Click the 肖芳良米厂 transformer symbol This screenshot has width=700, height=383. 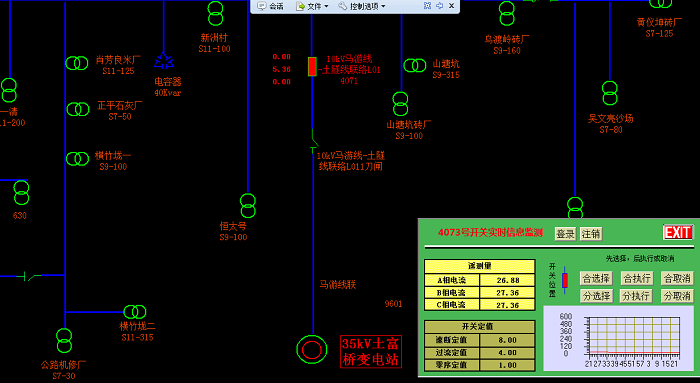pyautogui.click(x=77, y=63)
